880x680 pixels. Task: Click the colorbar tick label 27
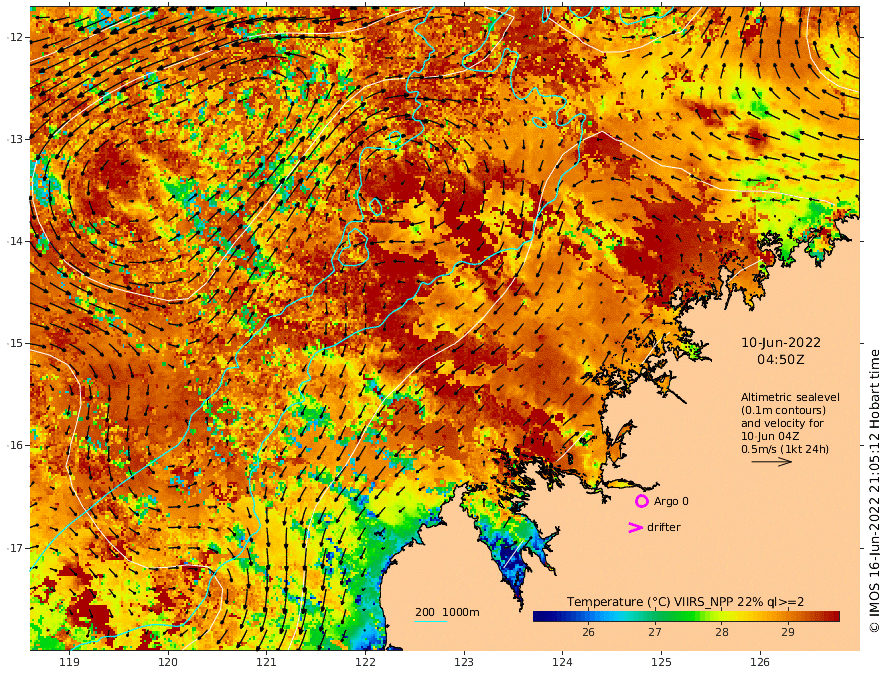655,632
